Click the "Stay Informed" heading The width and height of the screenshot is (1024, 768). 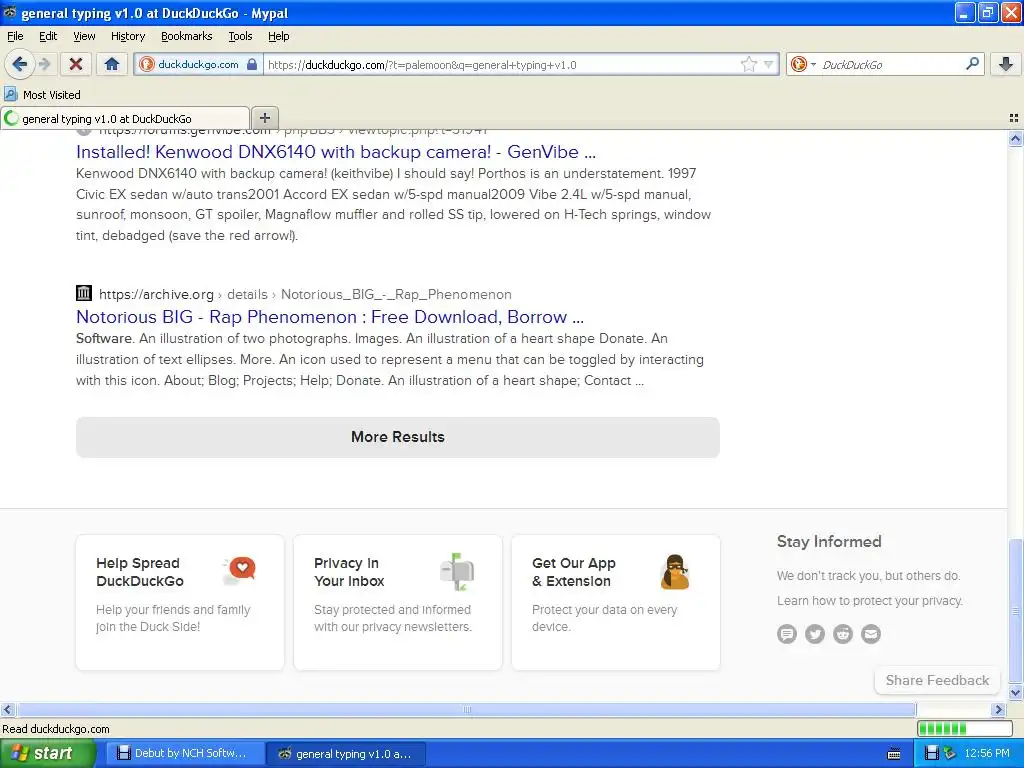pos(829,541)
